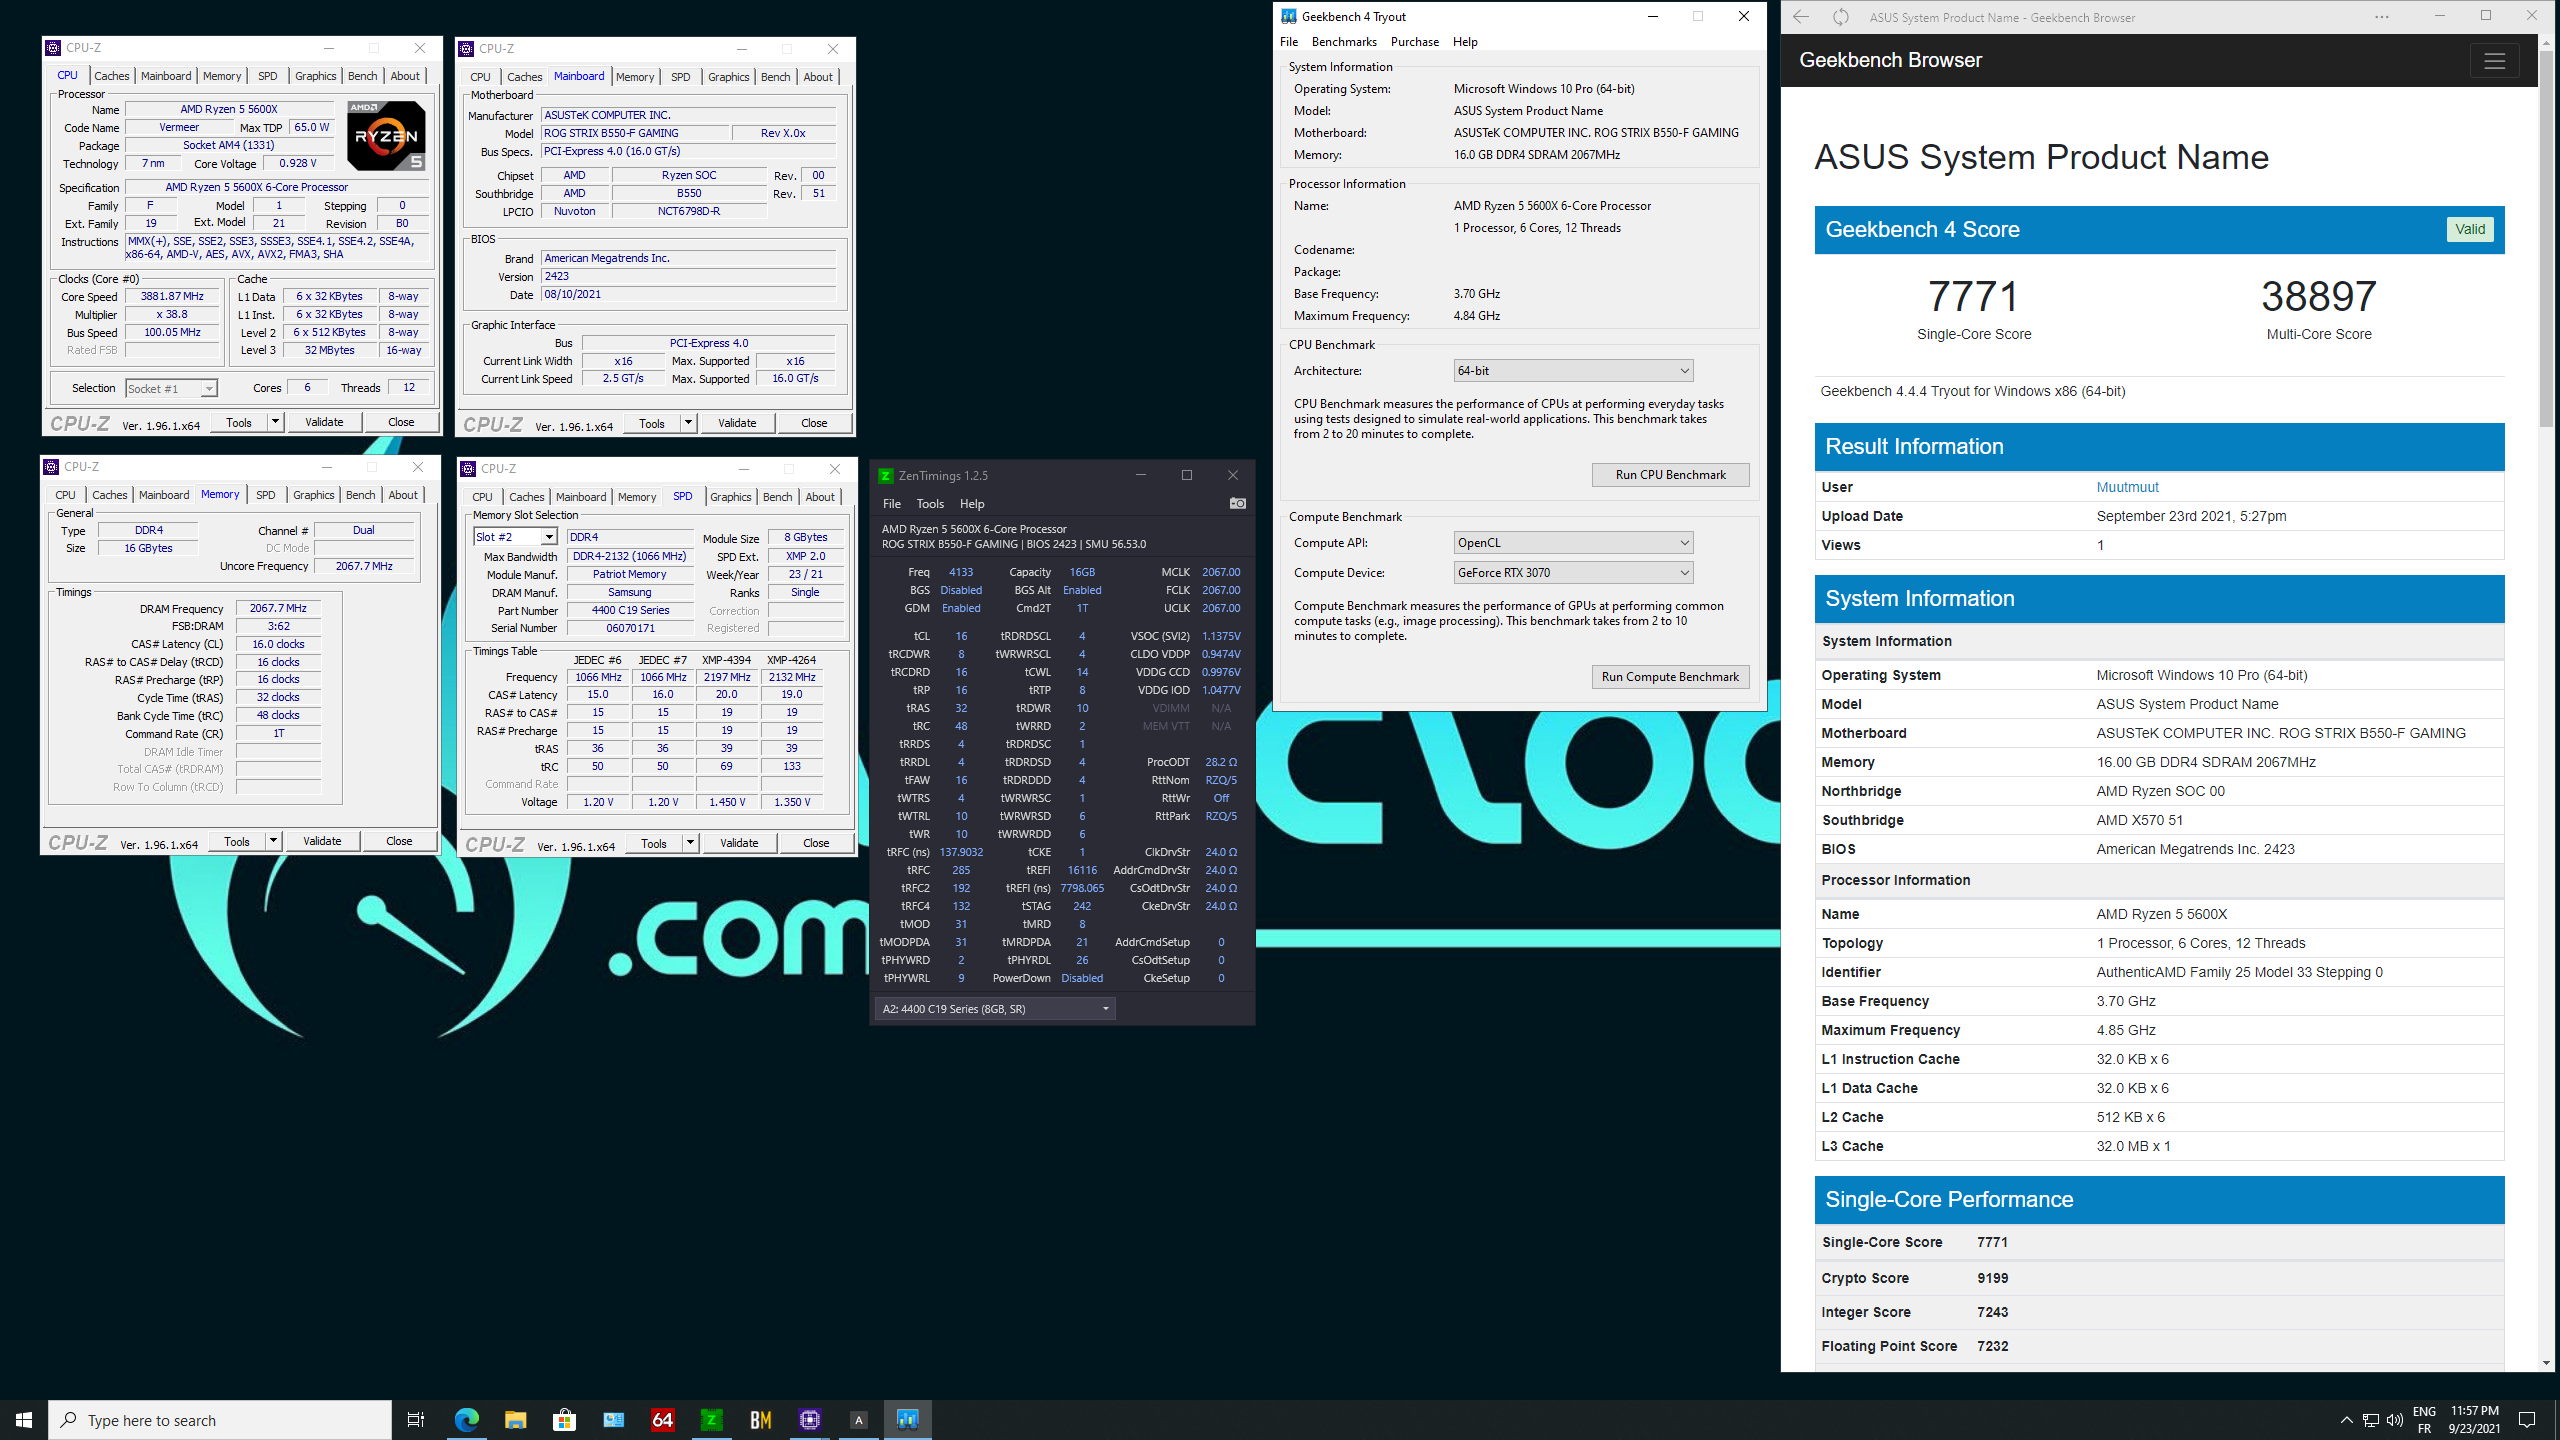Click the BM benchmark taskbar icon
The width and height of the screenshot is (2560, 1440).
[761, 1420]
